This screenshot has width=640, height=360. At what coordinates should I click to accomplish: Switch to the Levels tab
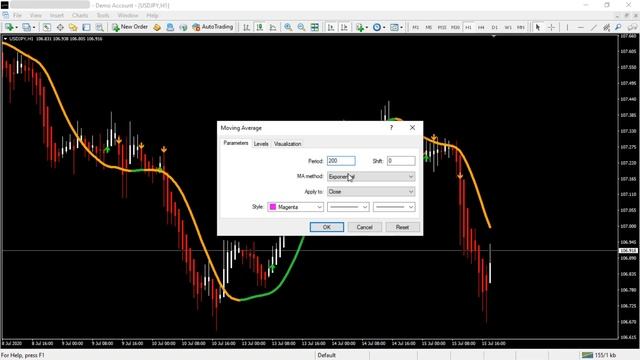[x=261, y=144]
